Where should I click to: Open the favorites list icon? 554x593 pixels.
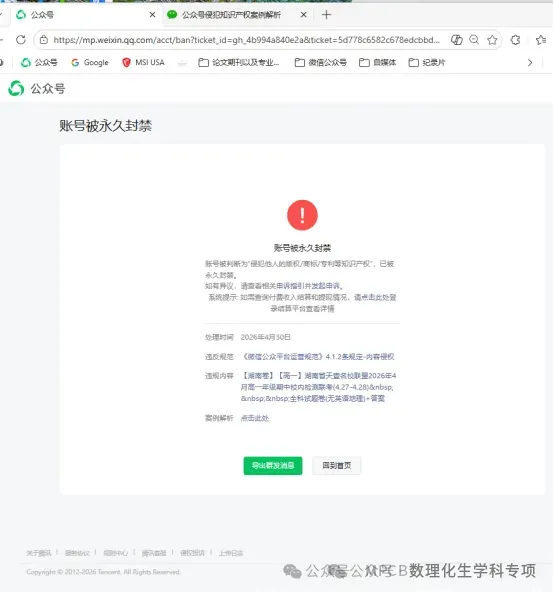541,40
